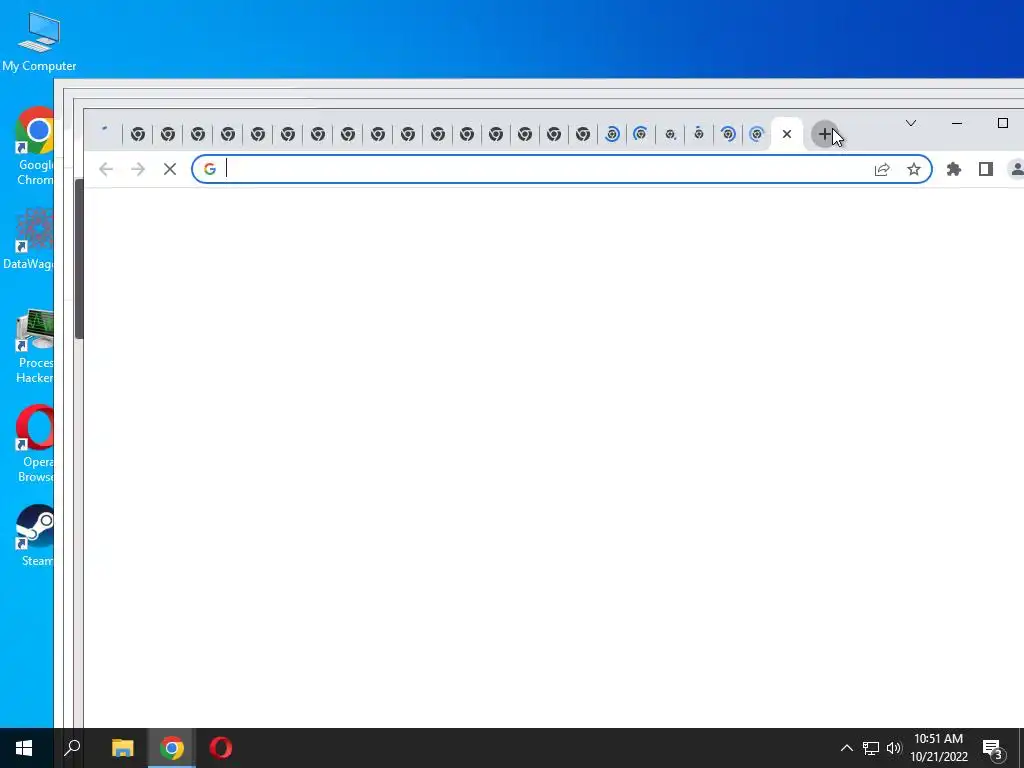Minimize the Chrome window
This screenshot has height=768, width=1024.
click(957, 123)
